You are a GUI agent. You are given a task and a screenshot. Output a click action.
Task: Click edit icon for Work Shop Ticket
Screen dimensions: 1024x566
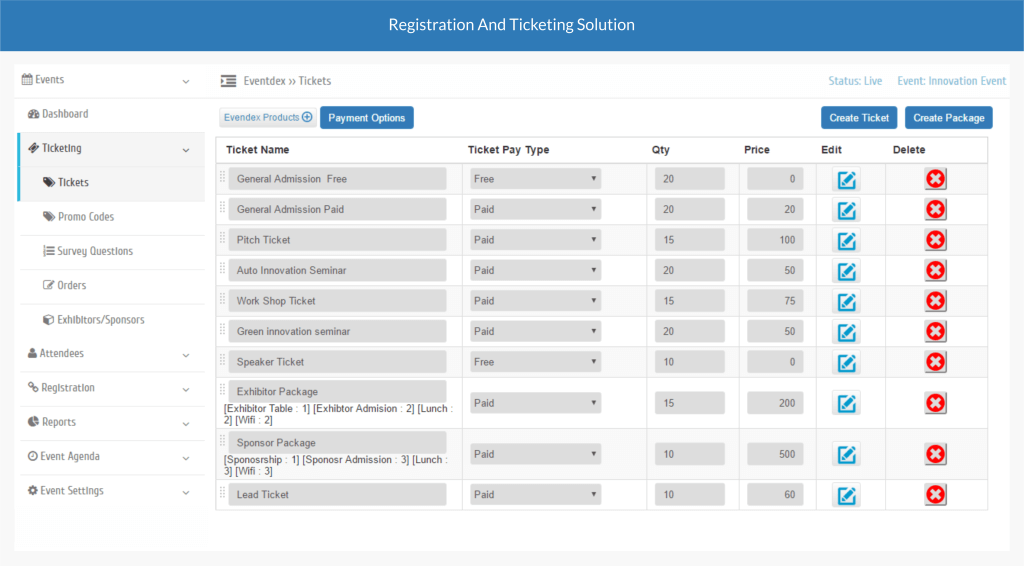pyautogui.click(x=846, y=302)
